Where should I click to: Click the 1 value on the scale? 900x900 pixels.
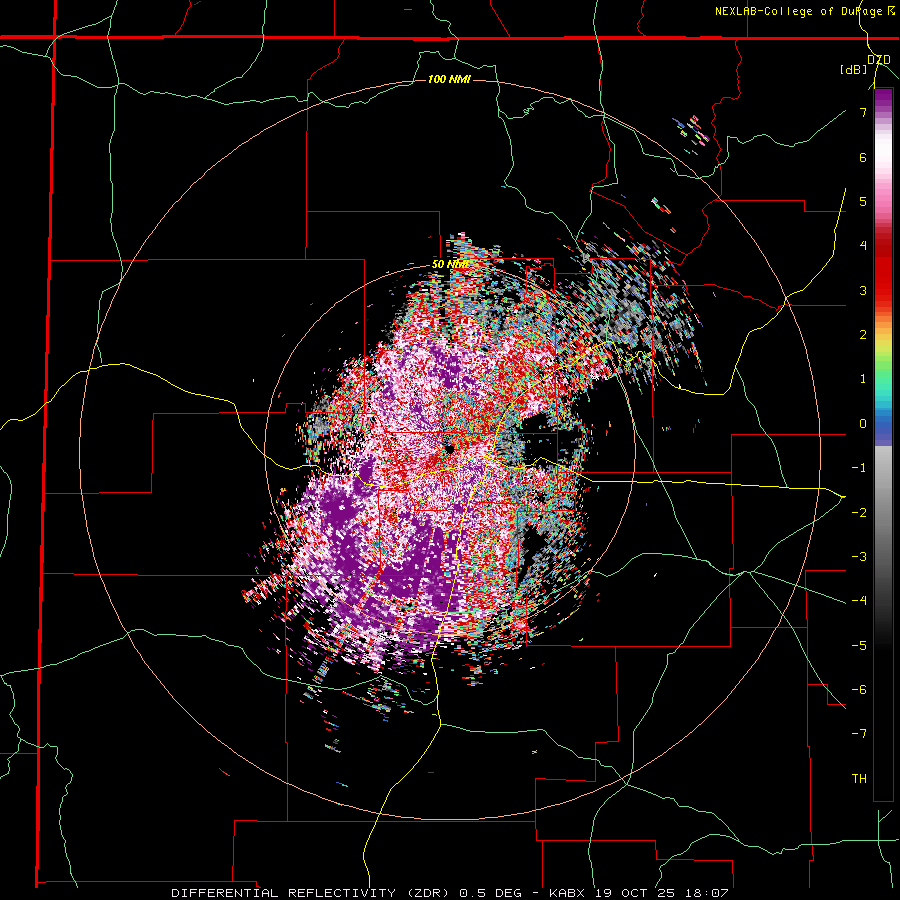pyautogui.click(x=863, y=379)
